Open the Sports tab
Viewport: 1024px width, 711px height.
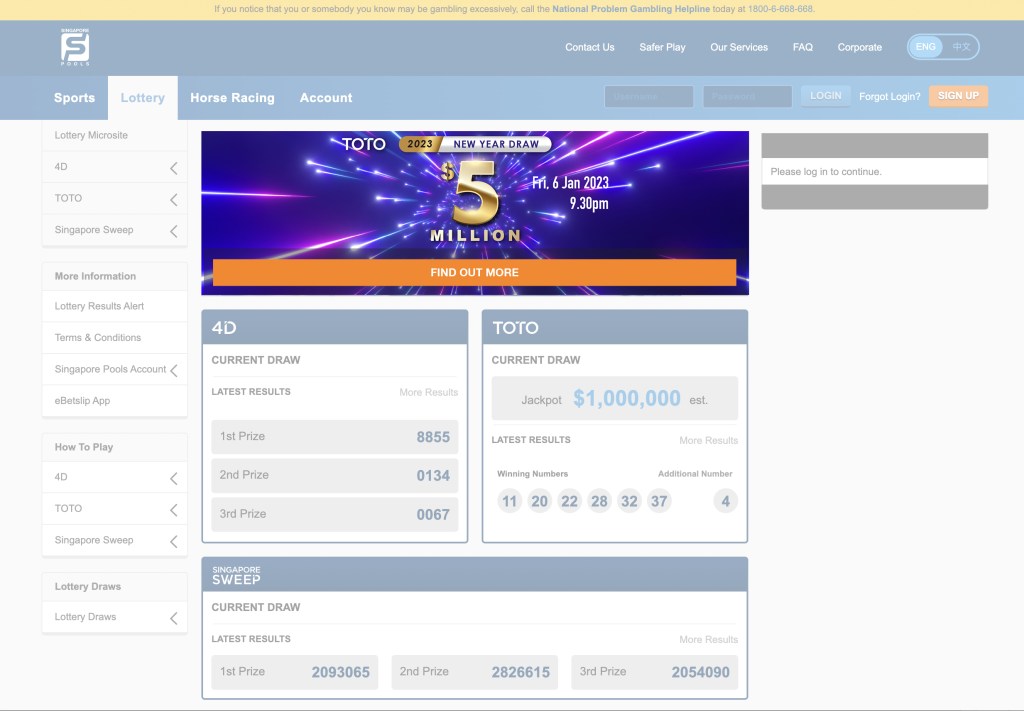[x=74, y=98]
